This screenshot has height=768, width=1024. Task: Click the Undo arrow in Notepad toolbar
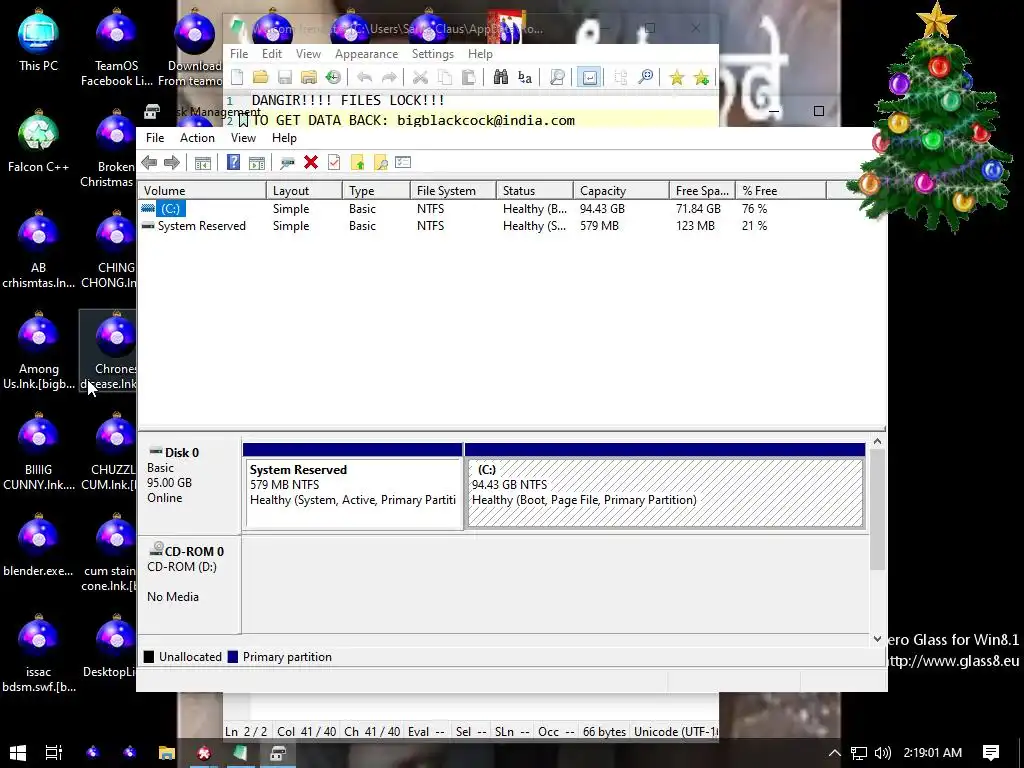[x=364, y=78]
